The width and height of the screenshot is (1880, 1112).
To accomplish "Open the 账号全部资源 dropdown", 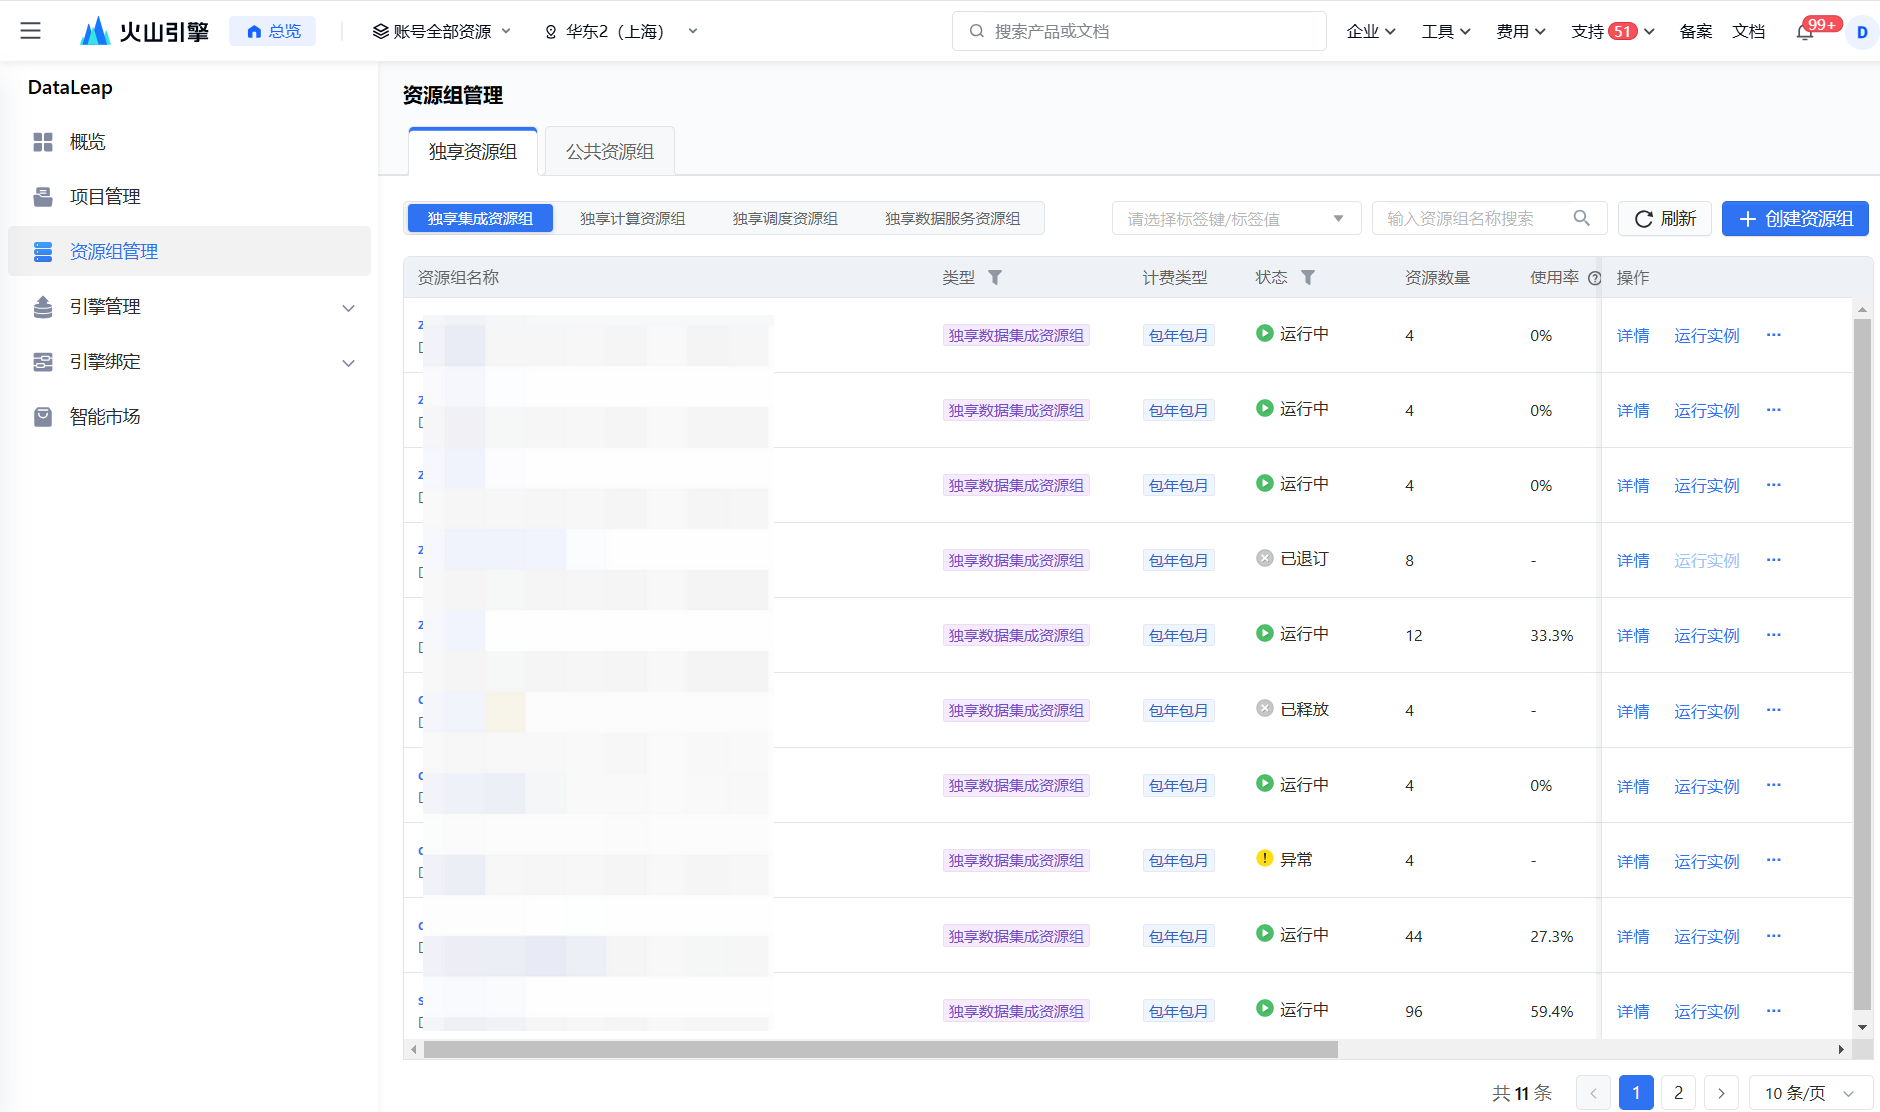I will (x=442, y=32).
